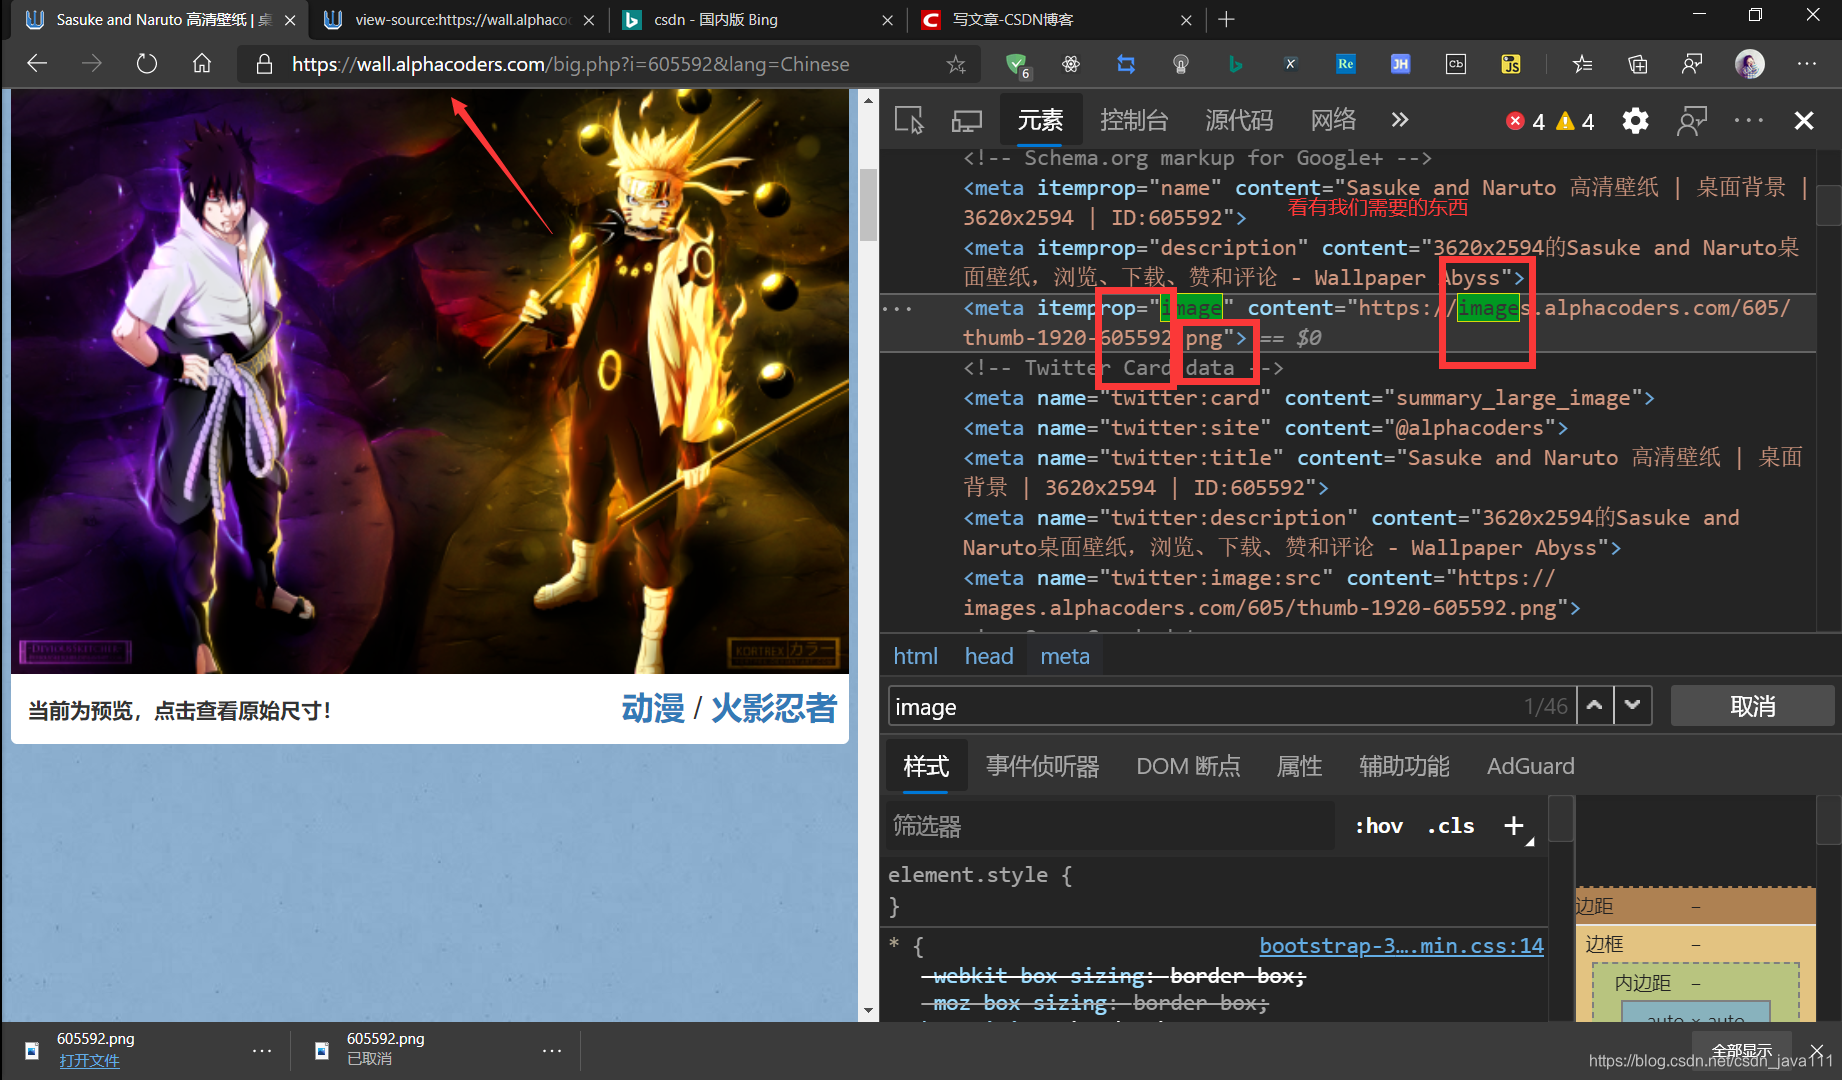Show DevTools warning count badge
This screenshot has width=1842, height=1080.
(x=1576, y=121)
